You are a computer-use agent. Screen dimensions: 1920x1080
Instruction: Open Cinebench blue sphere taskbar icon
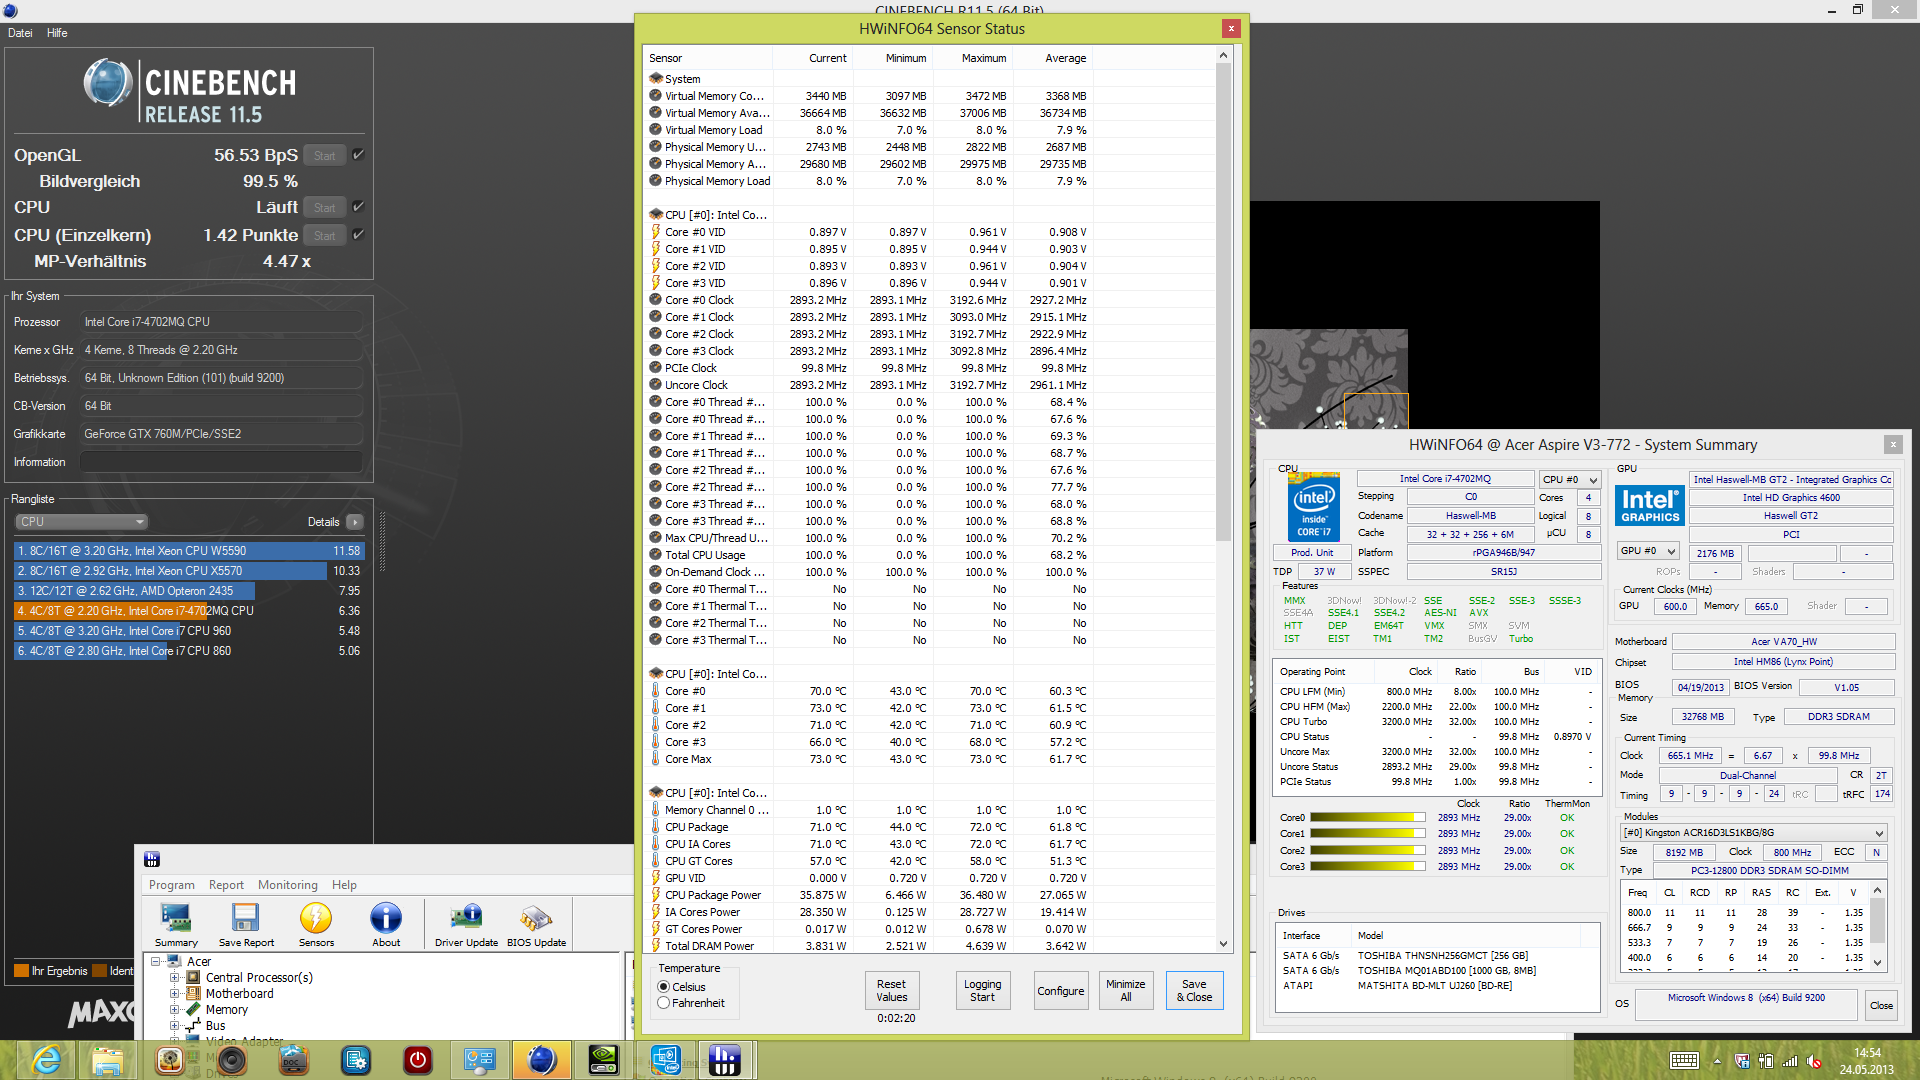(x=541, y=1060)
